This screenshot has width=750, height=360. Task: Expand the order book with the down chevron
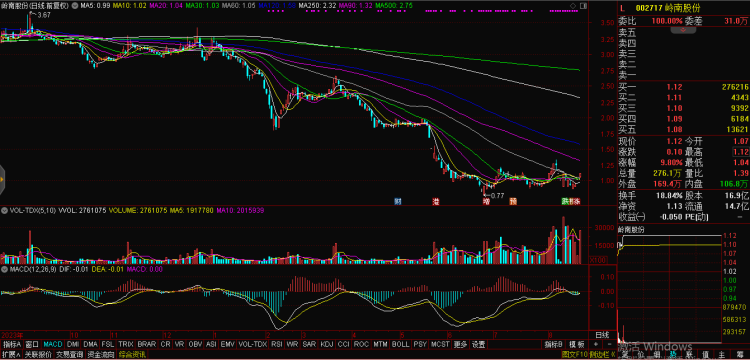point(683,30)
